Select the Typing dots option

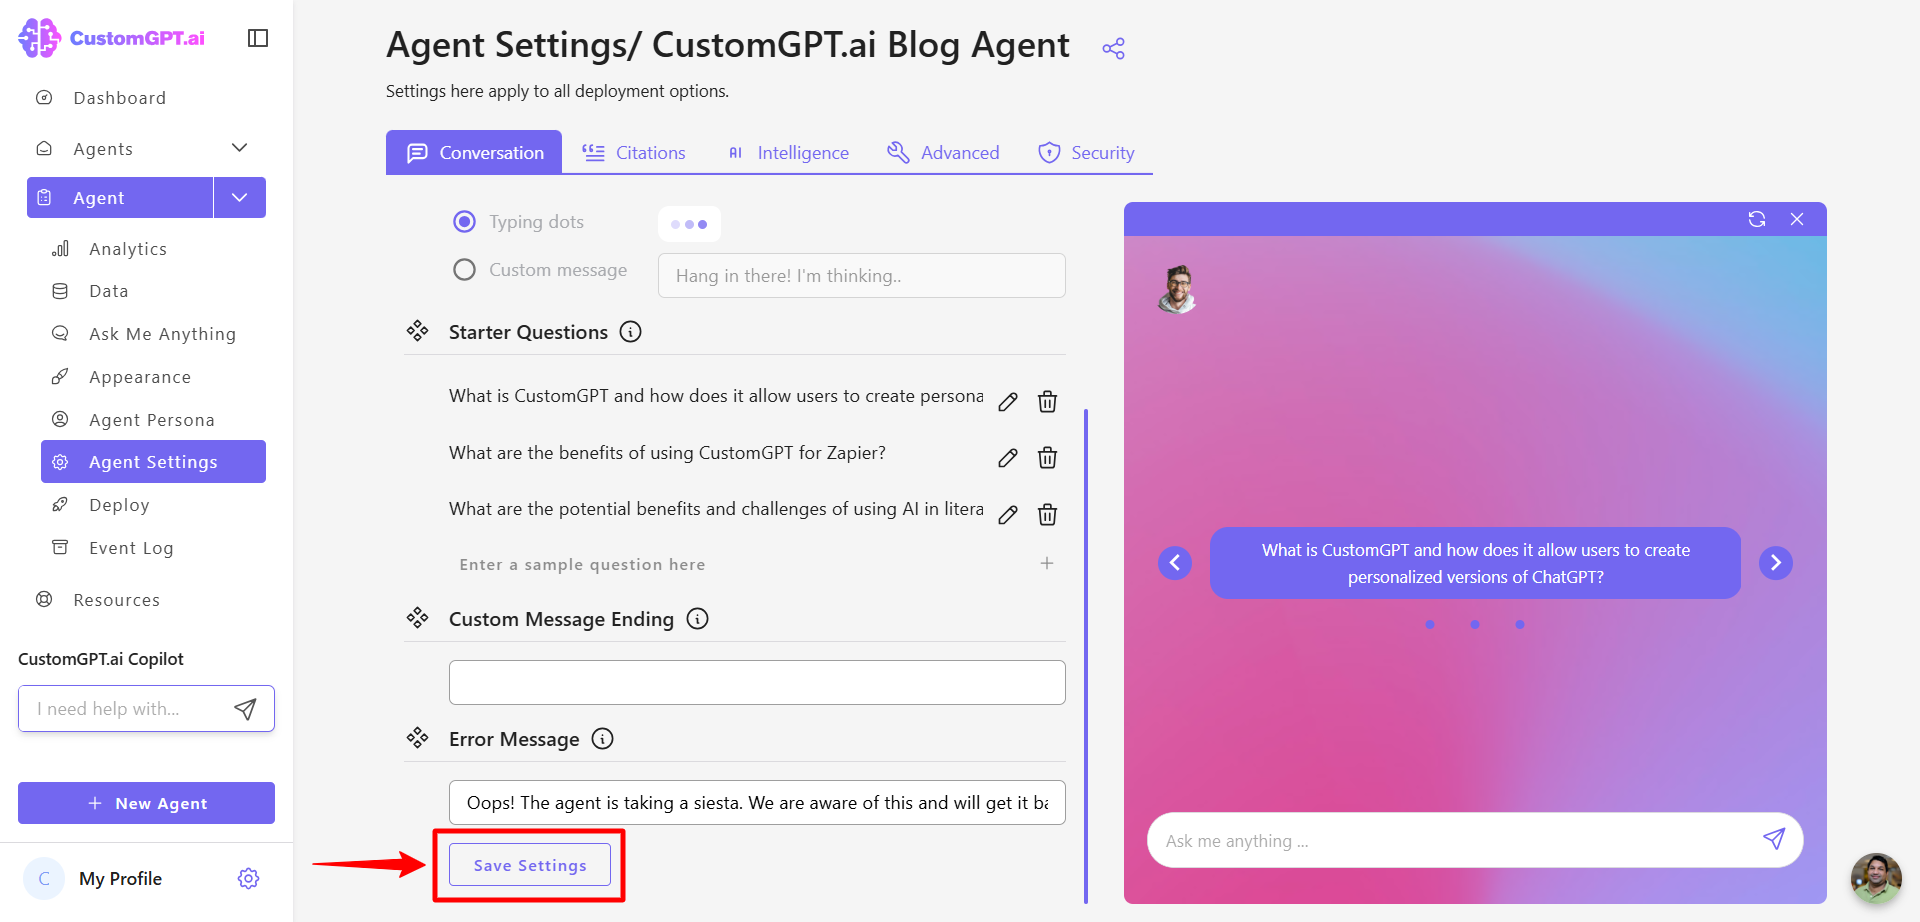pyautogui.click(x=464, y=222)
